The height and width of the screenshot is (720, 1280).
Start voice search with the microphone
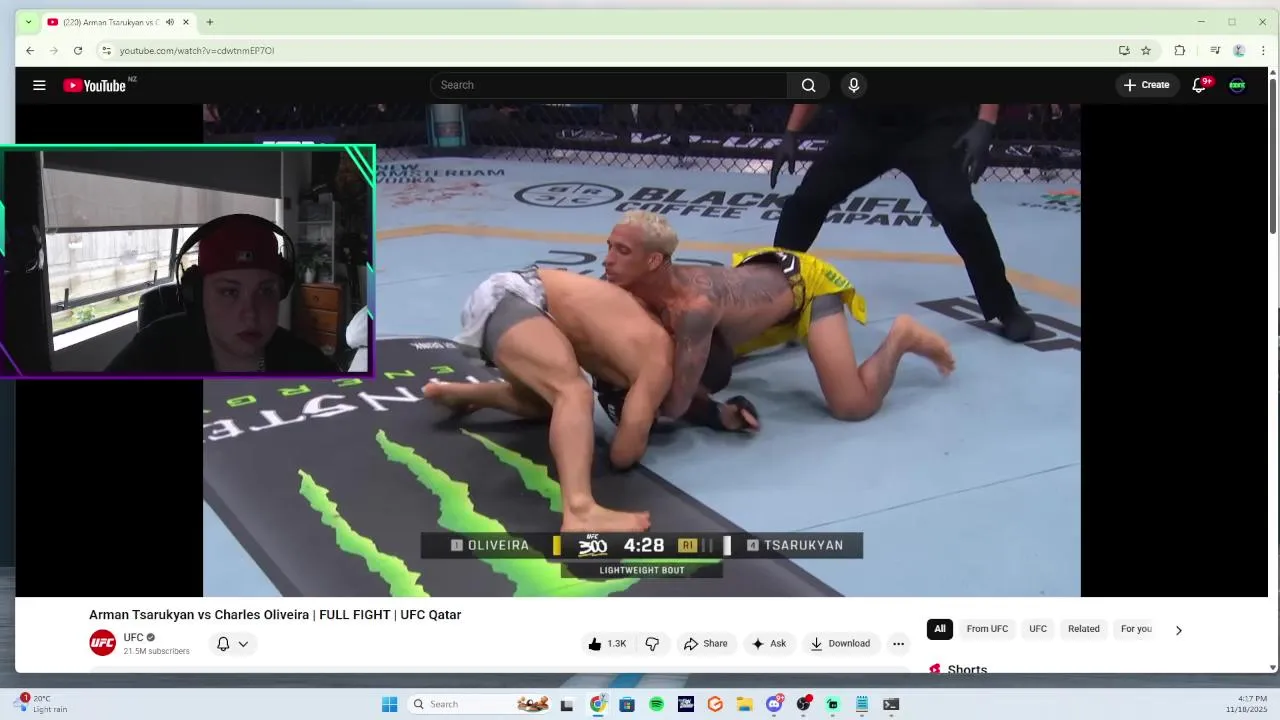[x=853, y=85]
